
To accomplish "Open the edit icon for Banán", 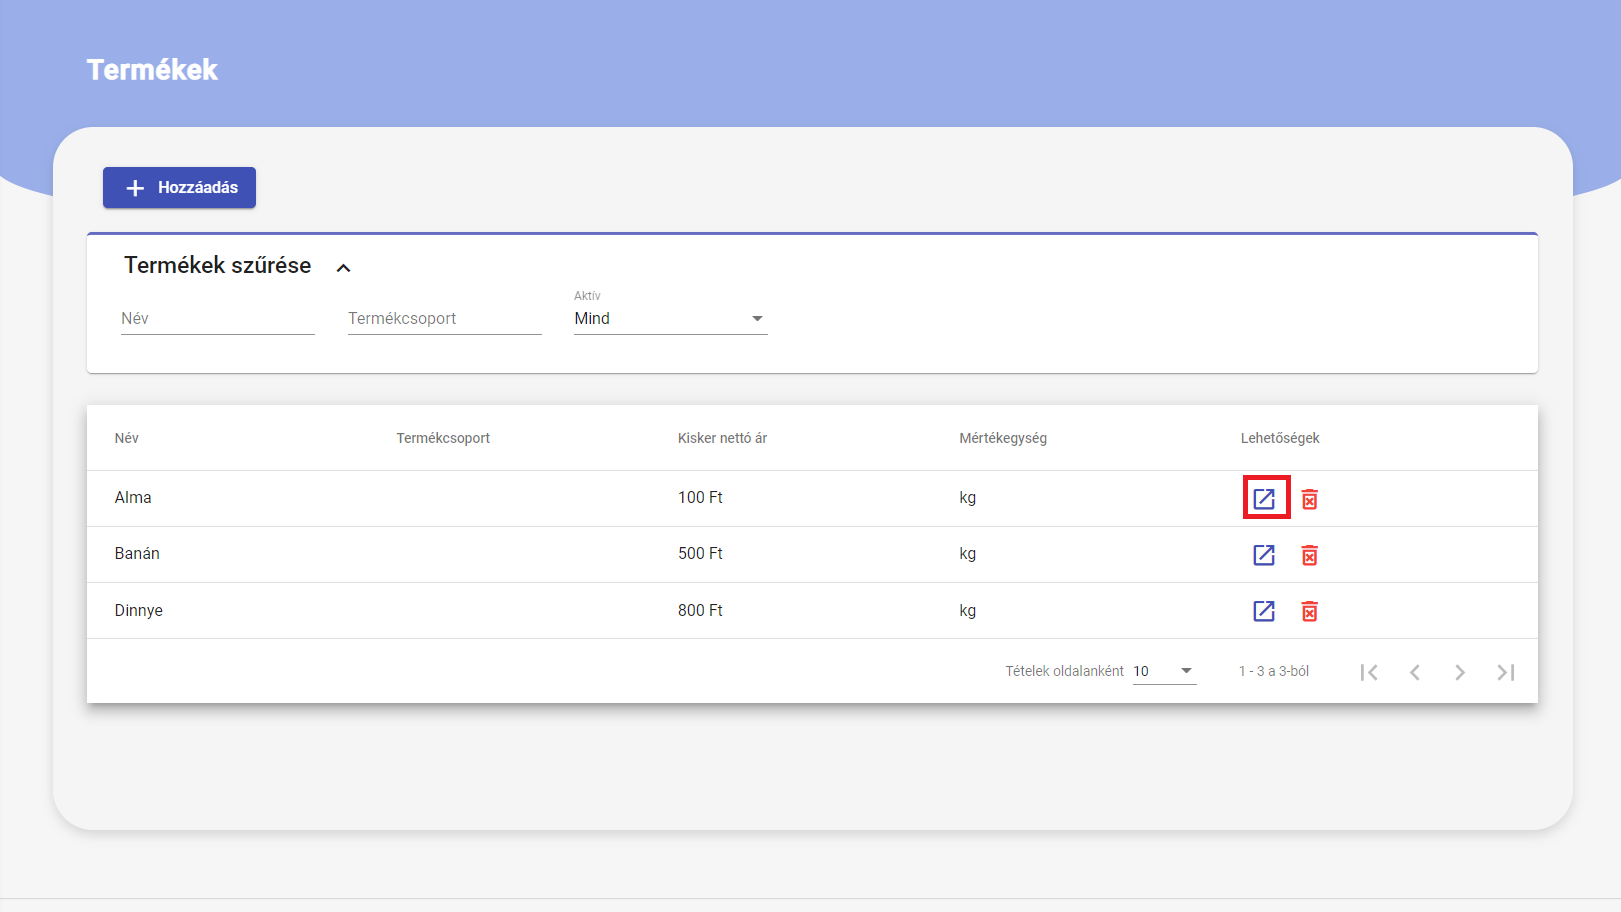I will click(1264, 555).
